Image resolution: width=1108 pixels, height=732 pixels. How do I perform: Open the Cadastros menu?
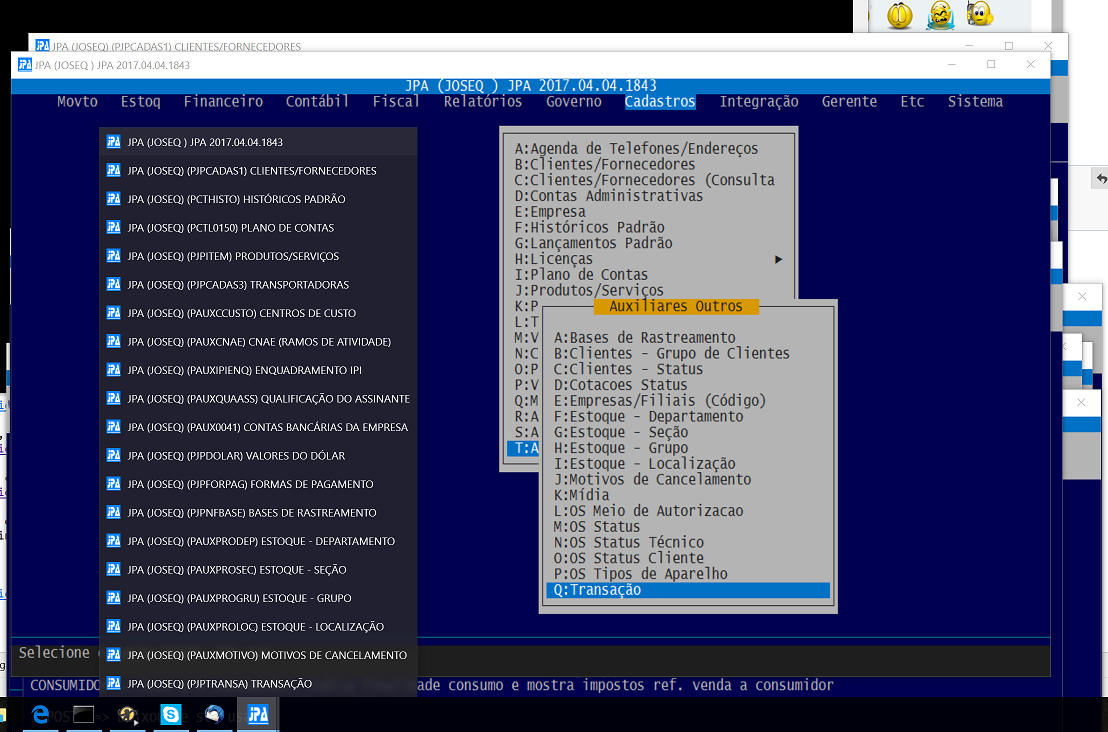660,102
